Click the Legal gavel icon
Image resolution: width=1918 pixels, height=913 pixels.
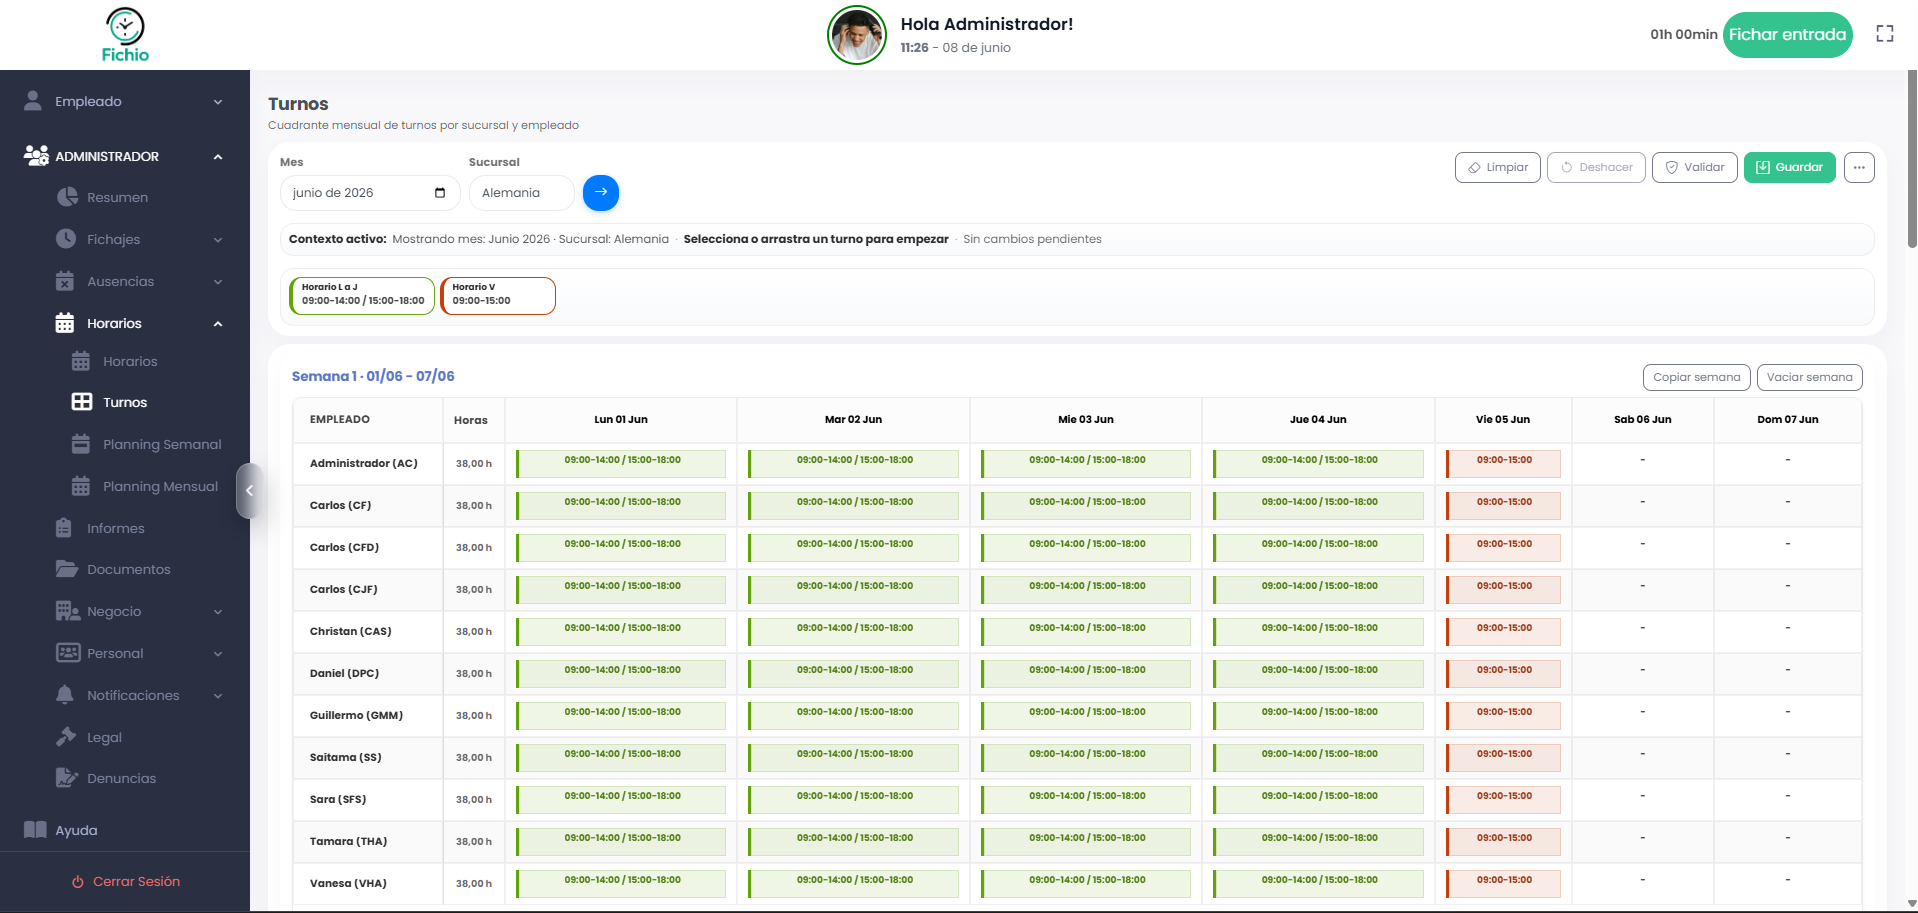pos(66,737)
